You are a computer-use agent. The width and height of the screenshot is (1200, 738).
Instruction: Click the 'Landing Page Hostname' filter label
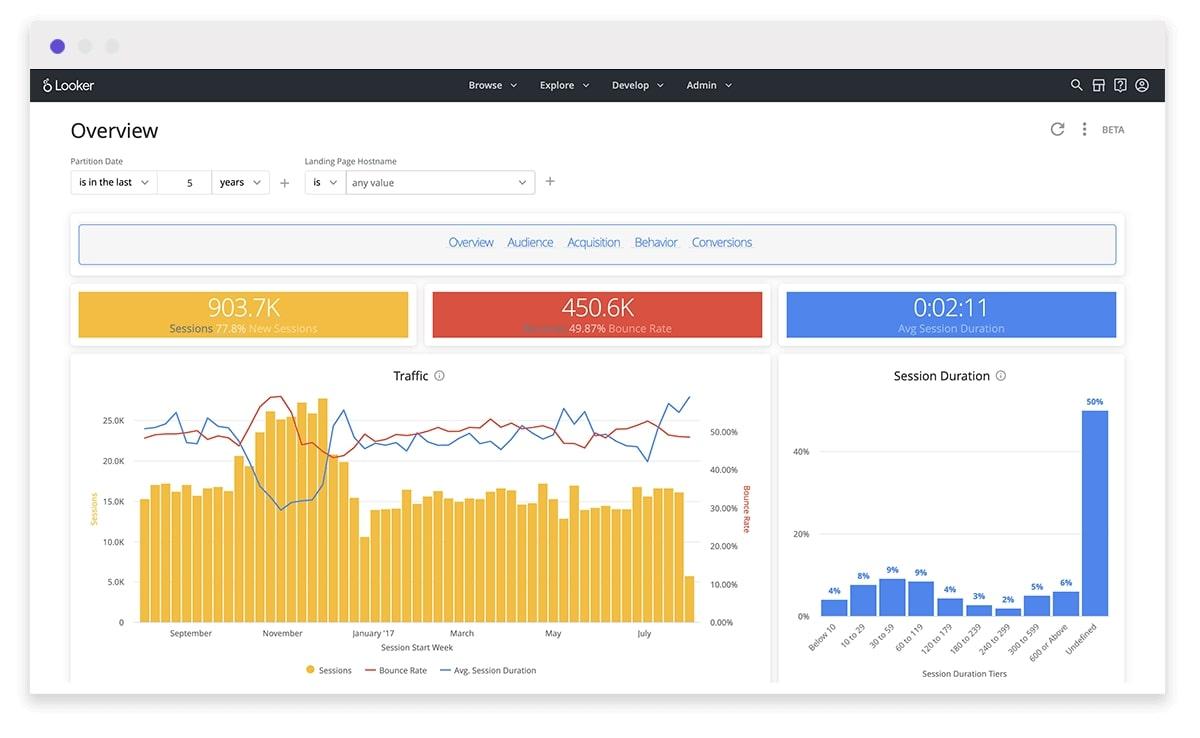point(351,161)
